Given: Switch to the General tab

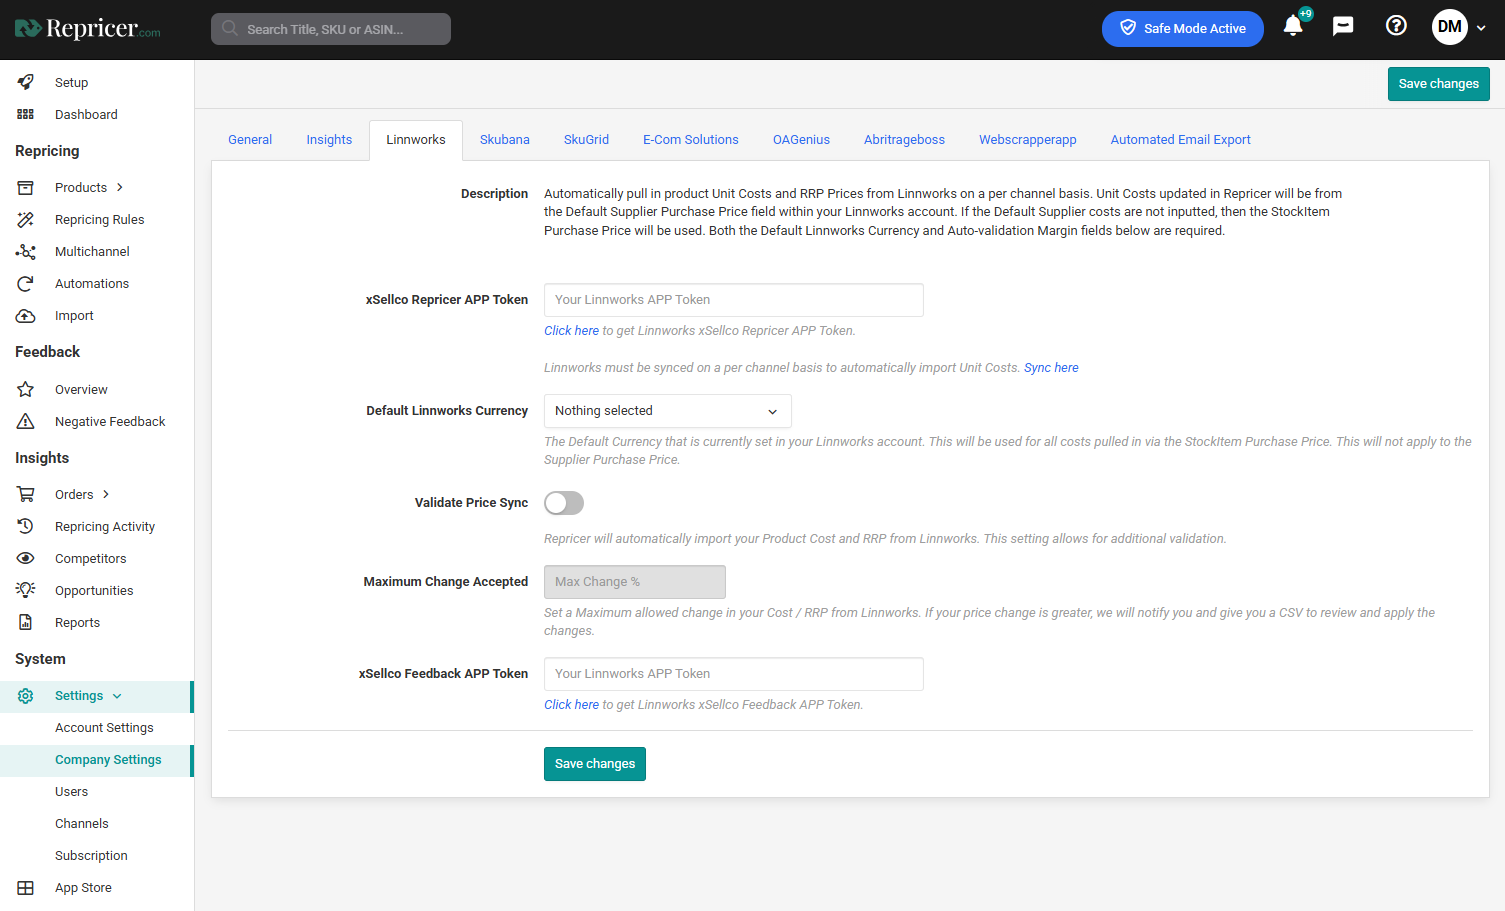Looking at the screenshot, I should pos(250,140).
